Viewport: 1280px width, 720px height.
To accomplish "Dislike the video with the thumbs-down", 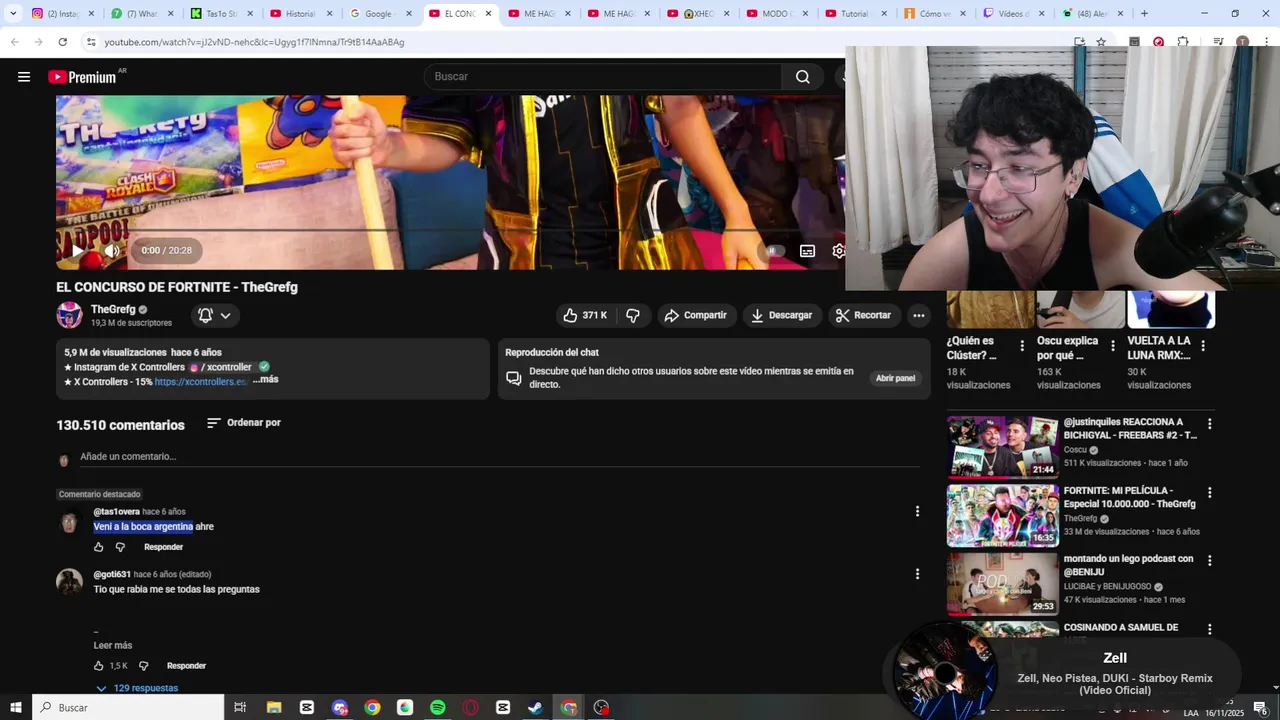I will (x=633, y=315).
